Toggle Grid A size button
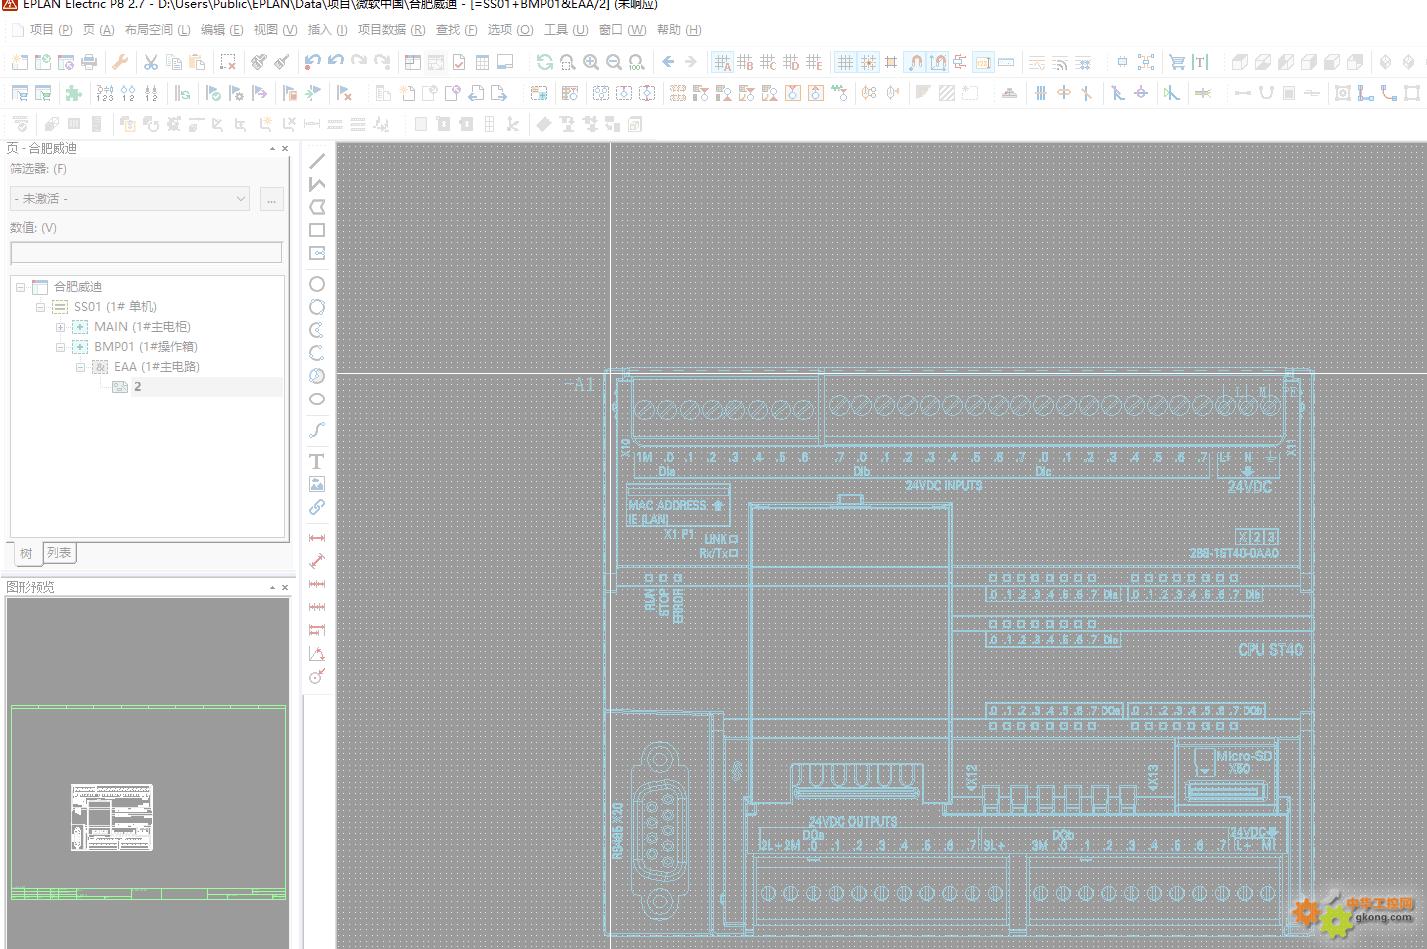This screenshot has height=949, width=1427. (x=722, y=62)
